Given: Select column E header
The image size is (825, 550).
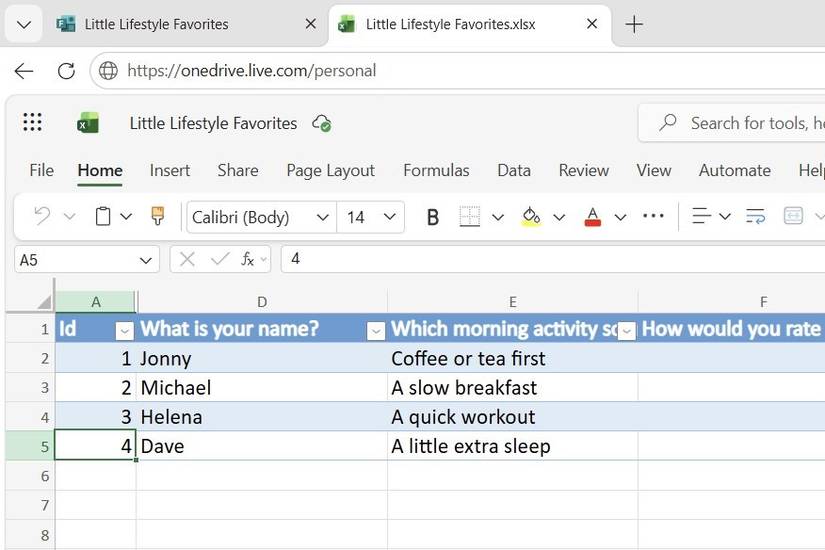Looking at the screenshot, I should [x=512, y=302].
